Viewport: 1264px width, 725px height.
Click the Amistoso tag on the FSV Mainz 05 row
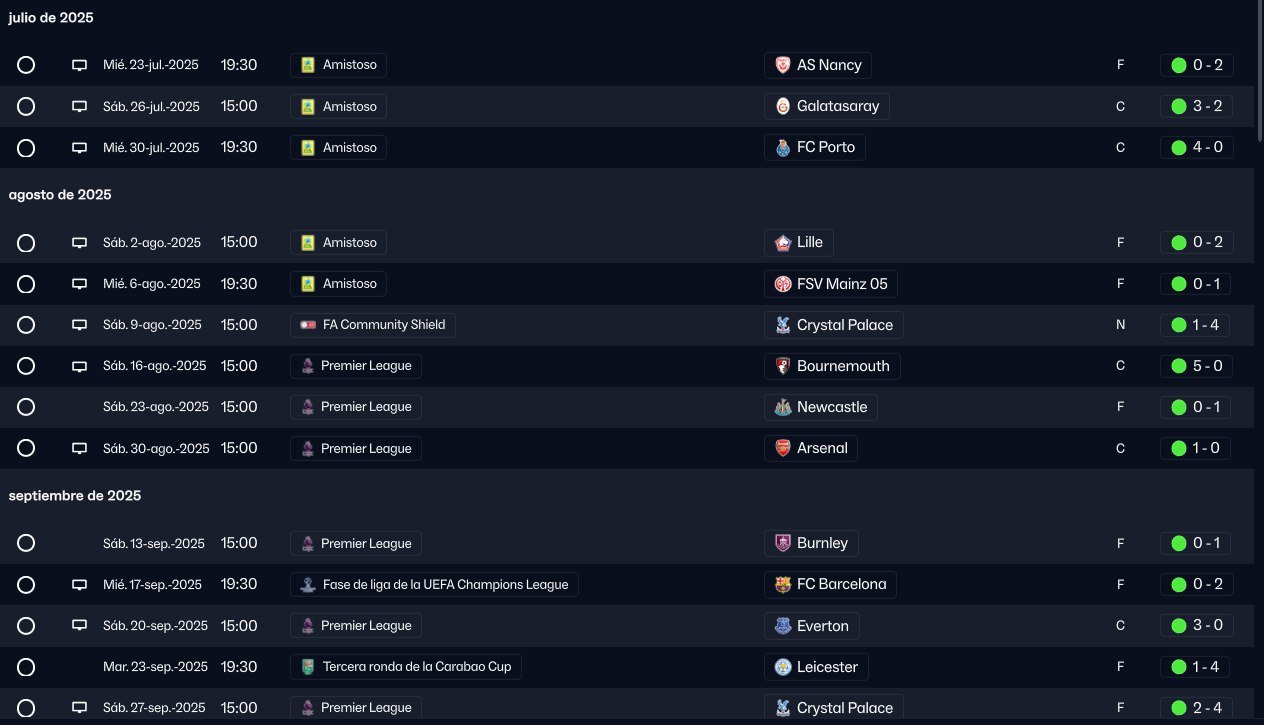pos(339,284)
